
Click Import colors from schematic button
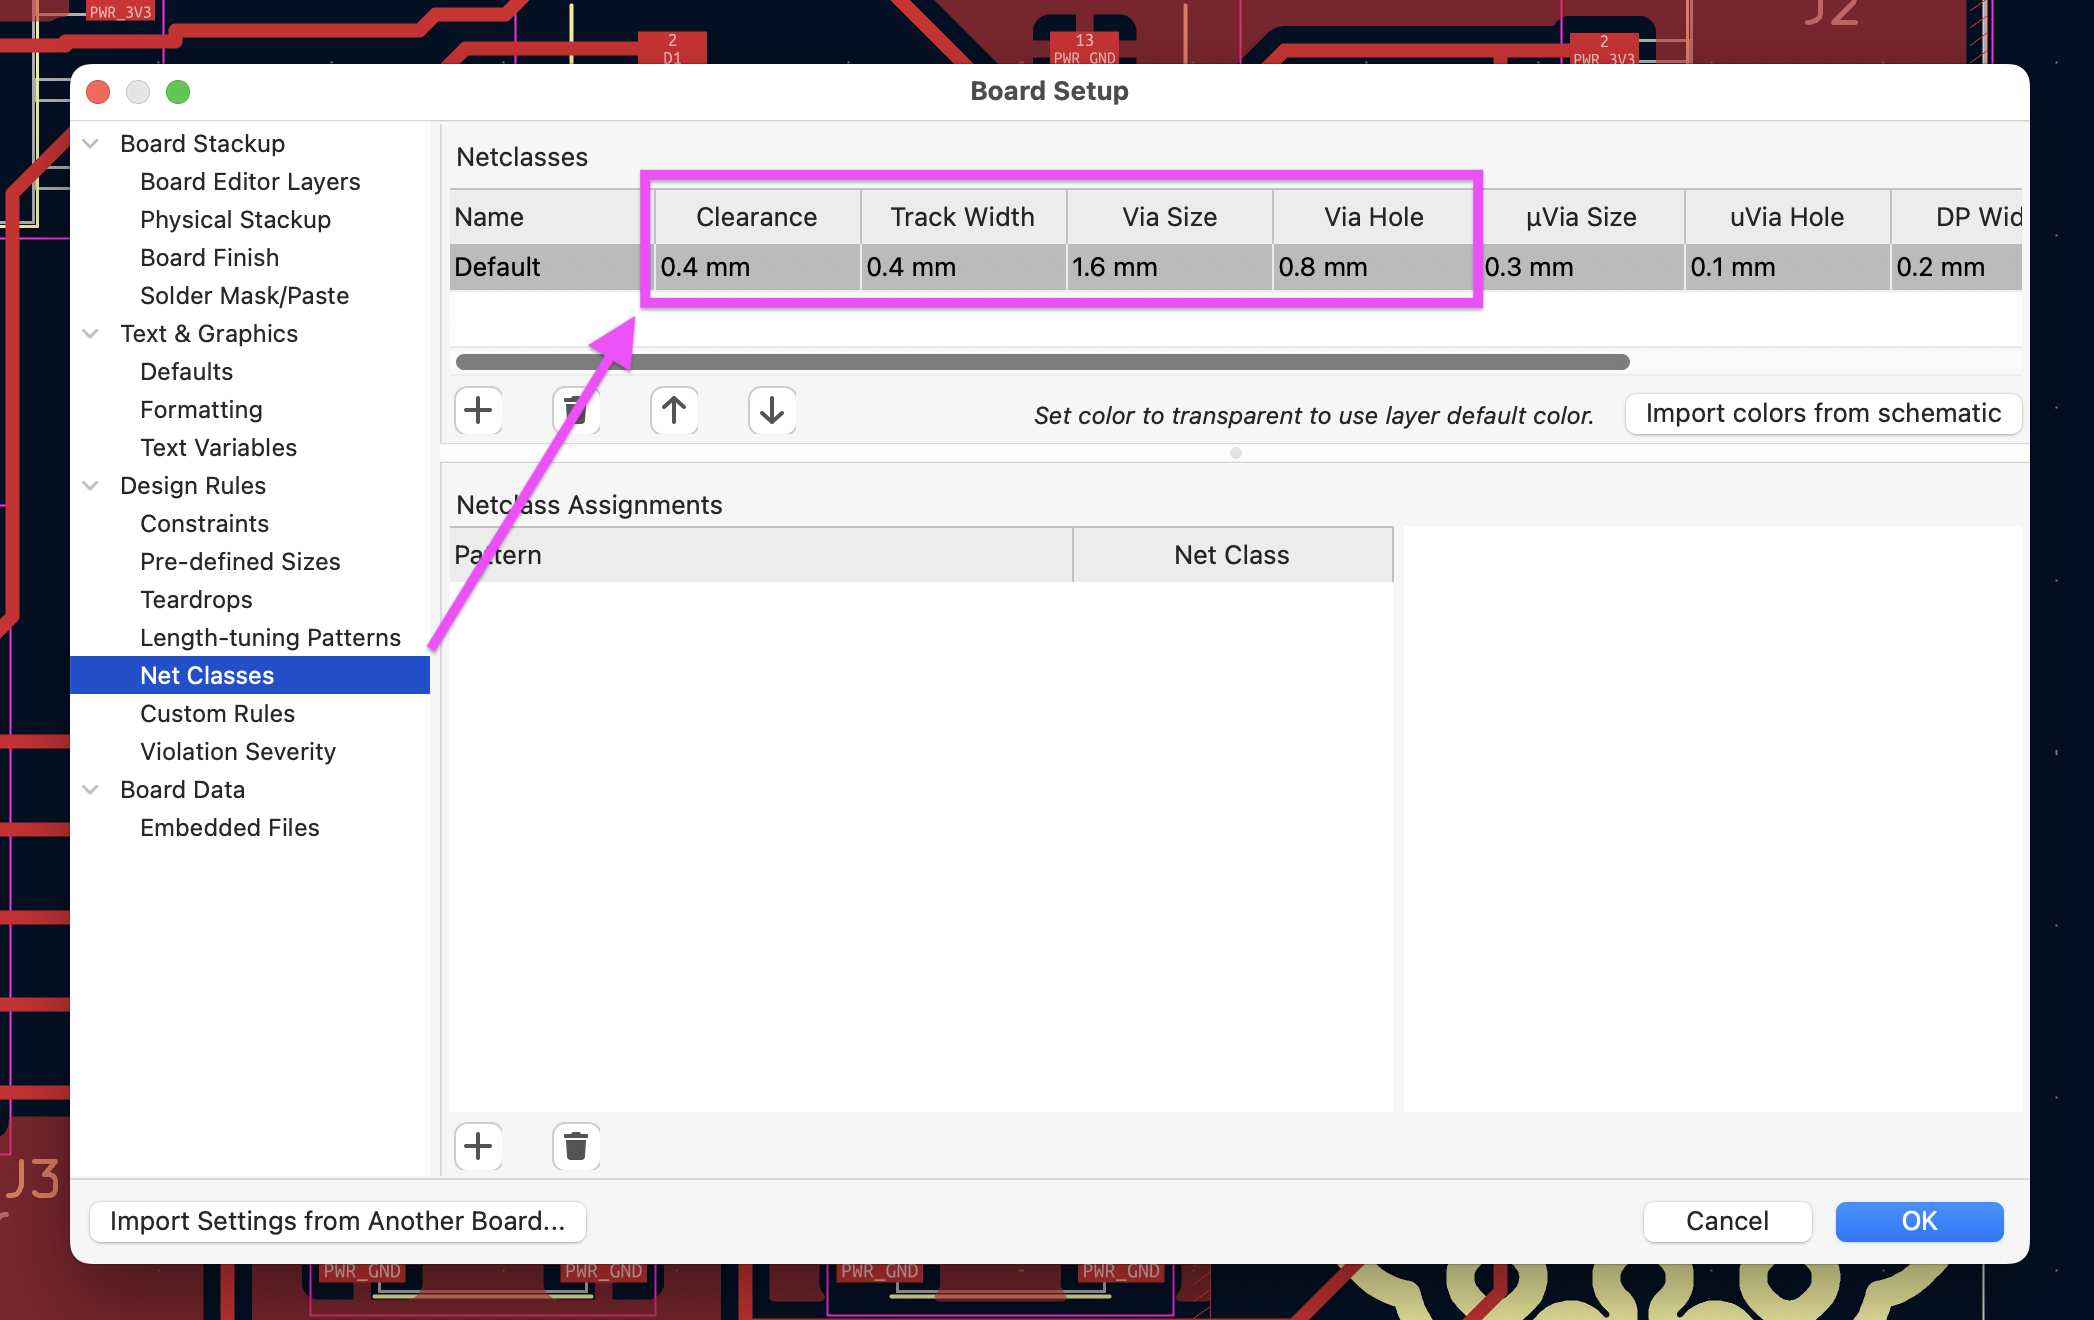pyautogui.click(x=1823, y=414)
